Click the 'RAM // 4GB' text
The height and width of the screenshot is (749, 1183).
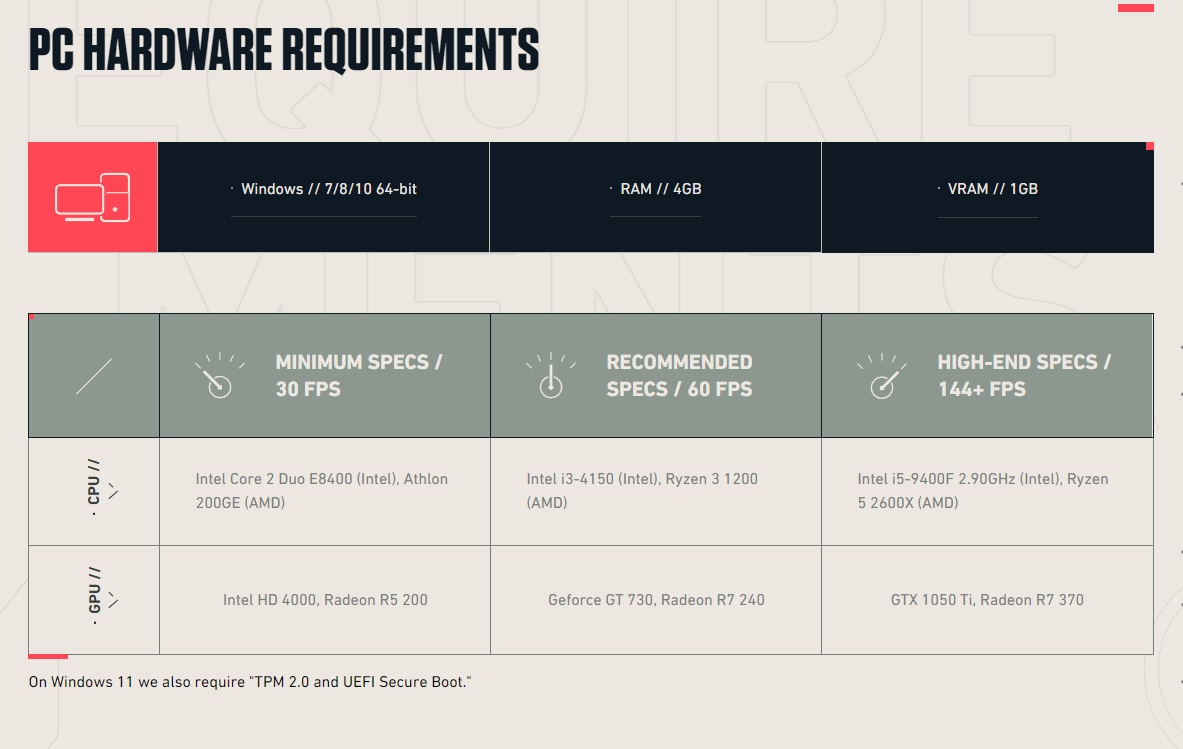pyautogui.click(x=661, y=189)
